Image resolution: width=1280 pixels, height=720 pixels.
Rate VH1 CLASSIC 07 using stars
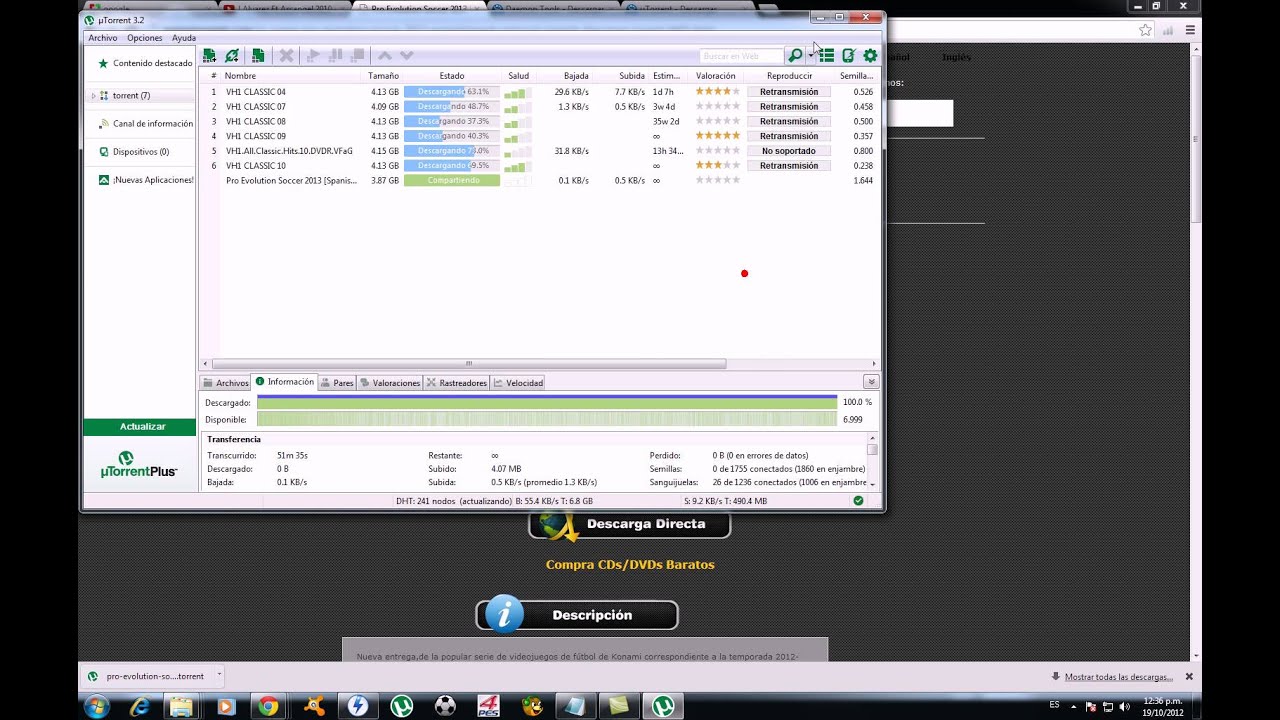tap(718, 107)
